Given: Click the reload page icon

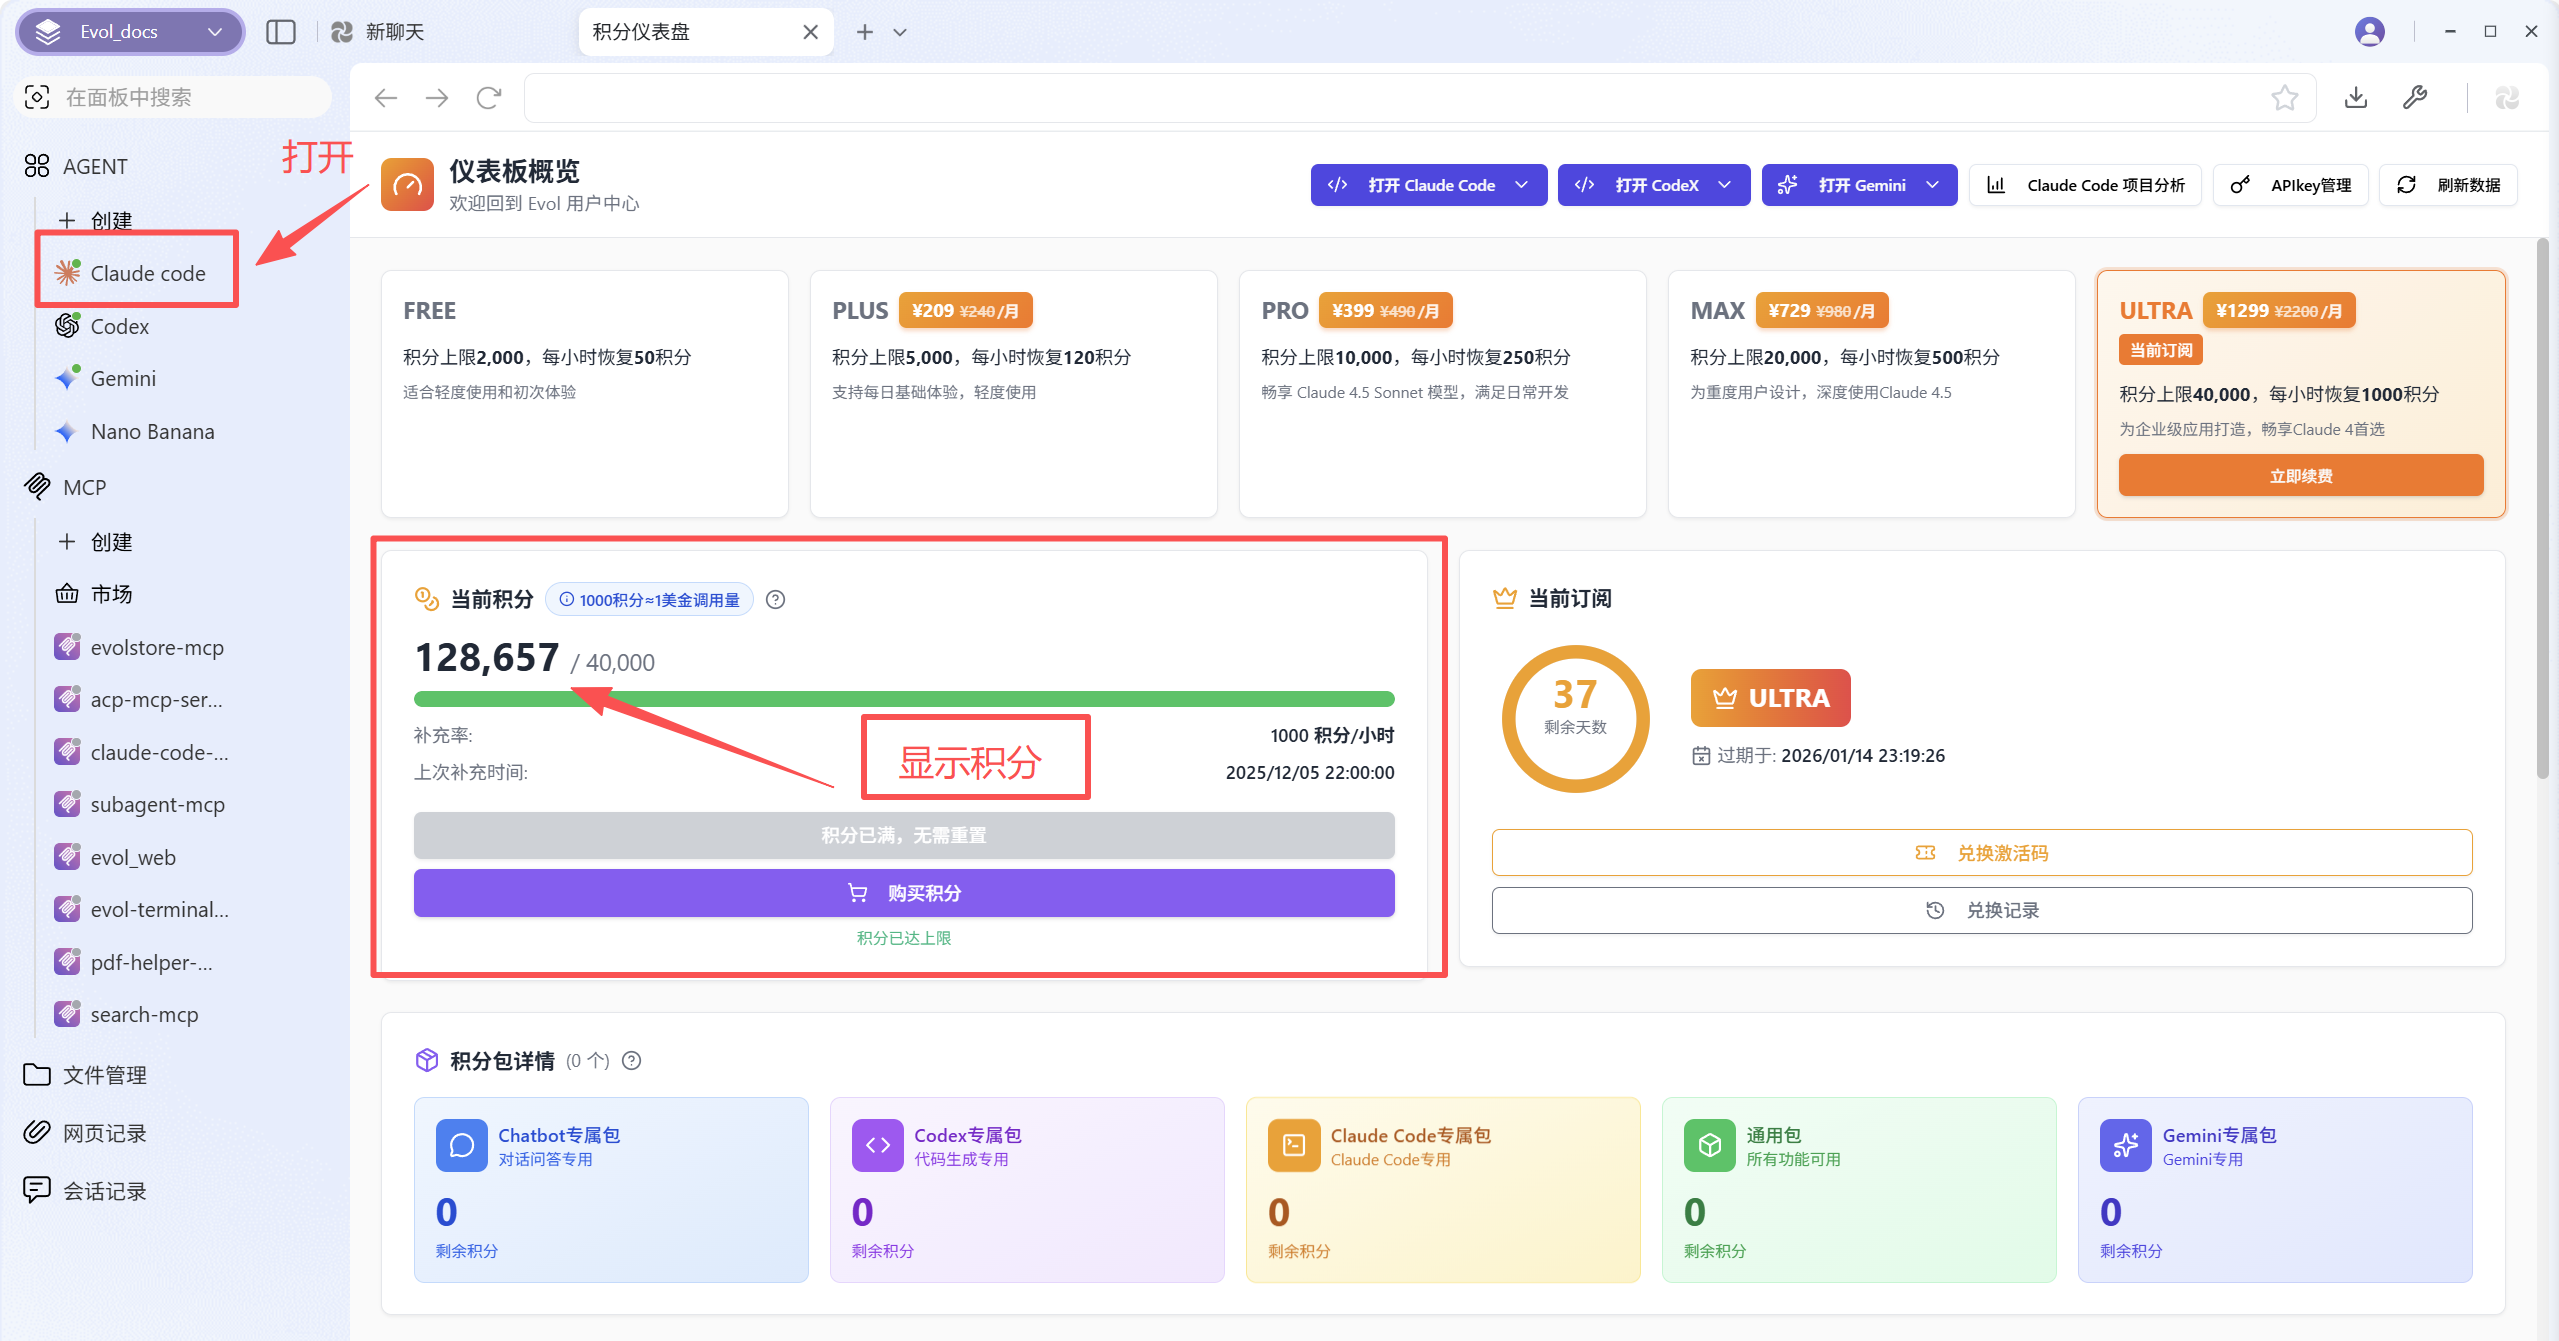Looking at the screenshot, I should (488, 98).
